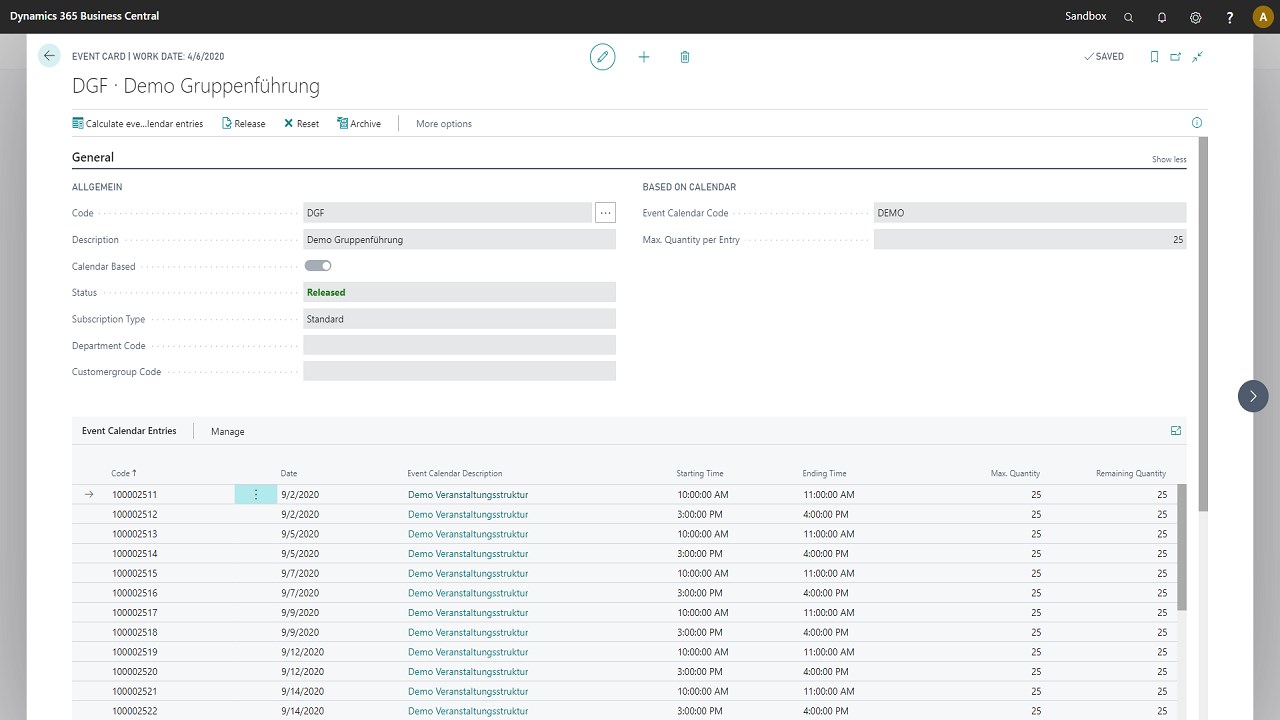This screenshot has height=720, width=1280.
Task: Open the settings gear
Action: [1196, 17]
